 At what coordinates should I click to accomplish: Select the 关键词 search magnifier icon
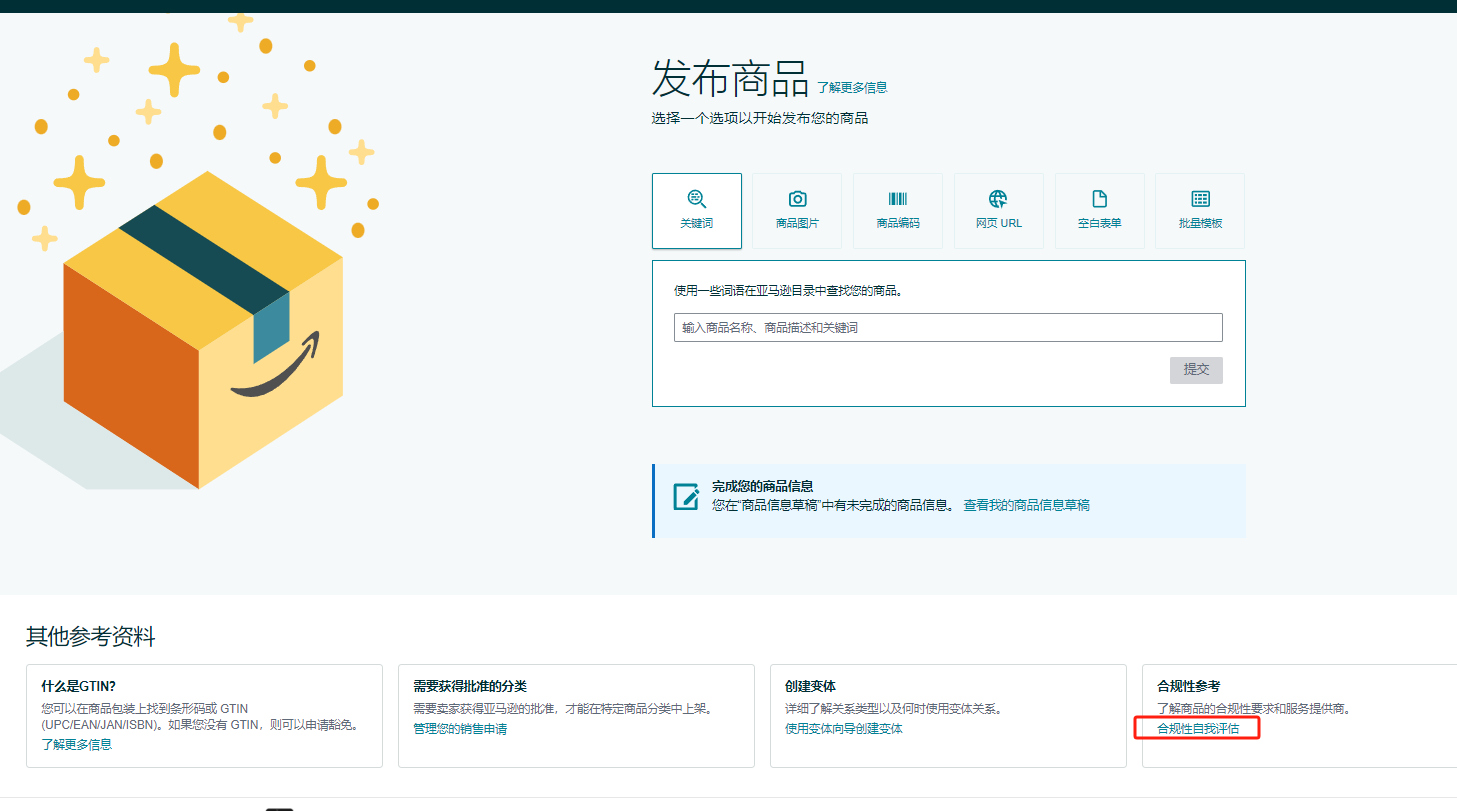[697, 198]
